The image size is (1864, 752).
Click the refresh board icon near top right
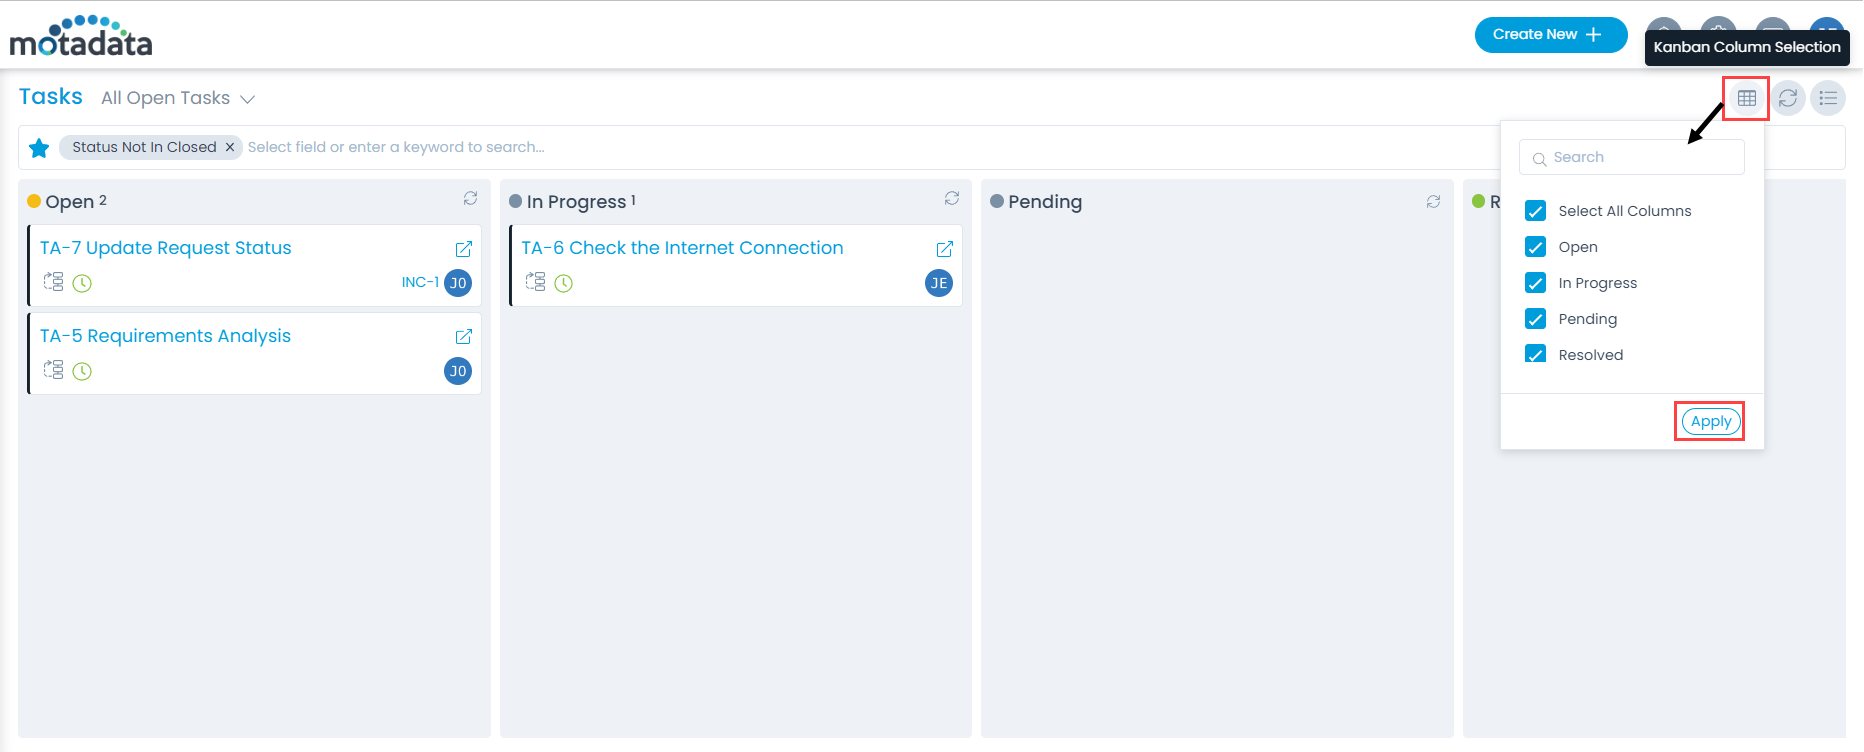tap(1788, 97)
